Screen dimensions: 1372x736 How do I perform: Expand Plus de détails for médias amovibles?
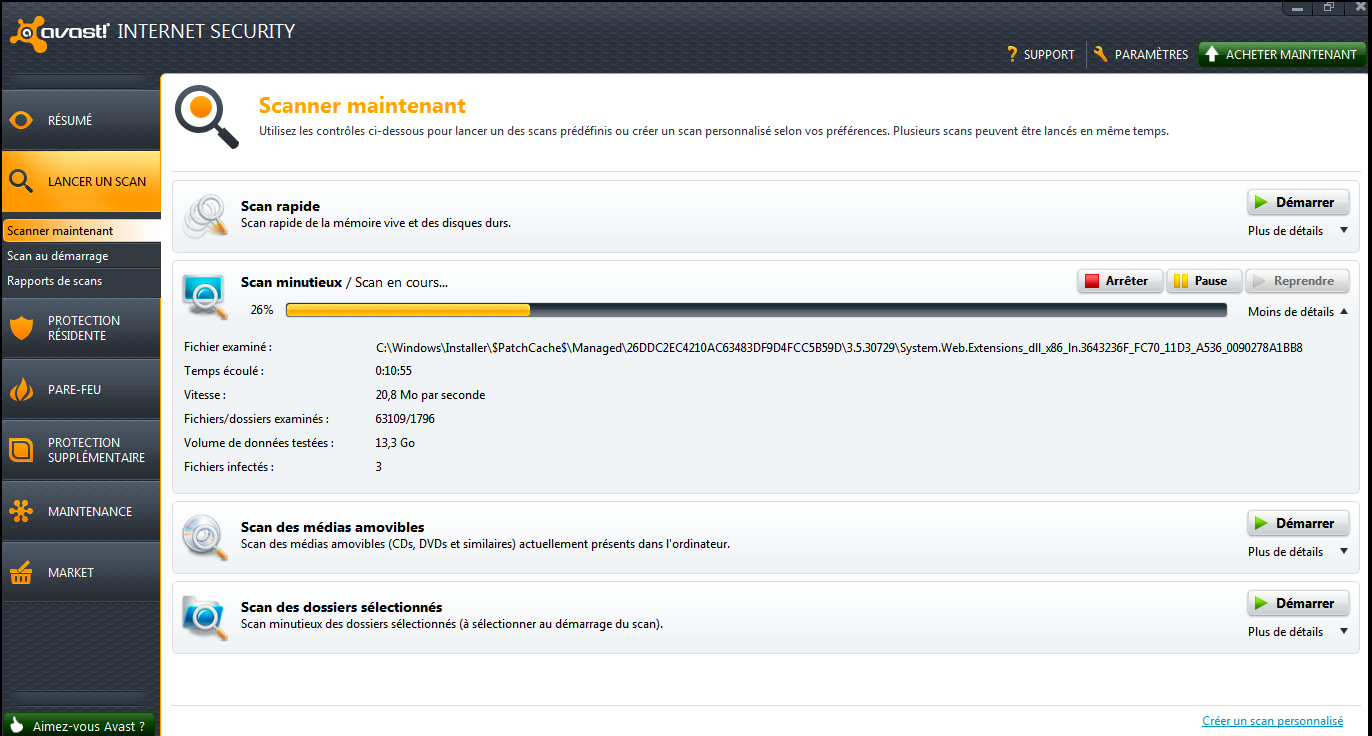1297,552
